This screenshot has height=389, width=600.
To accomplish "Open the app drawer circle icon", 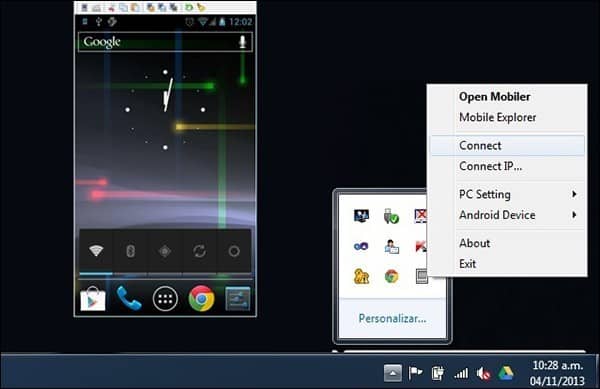I will [x=165, y=299].
